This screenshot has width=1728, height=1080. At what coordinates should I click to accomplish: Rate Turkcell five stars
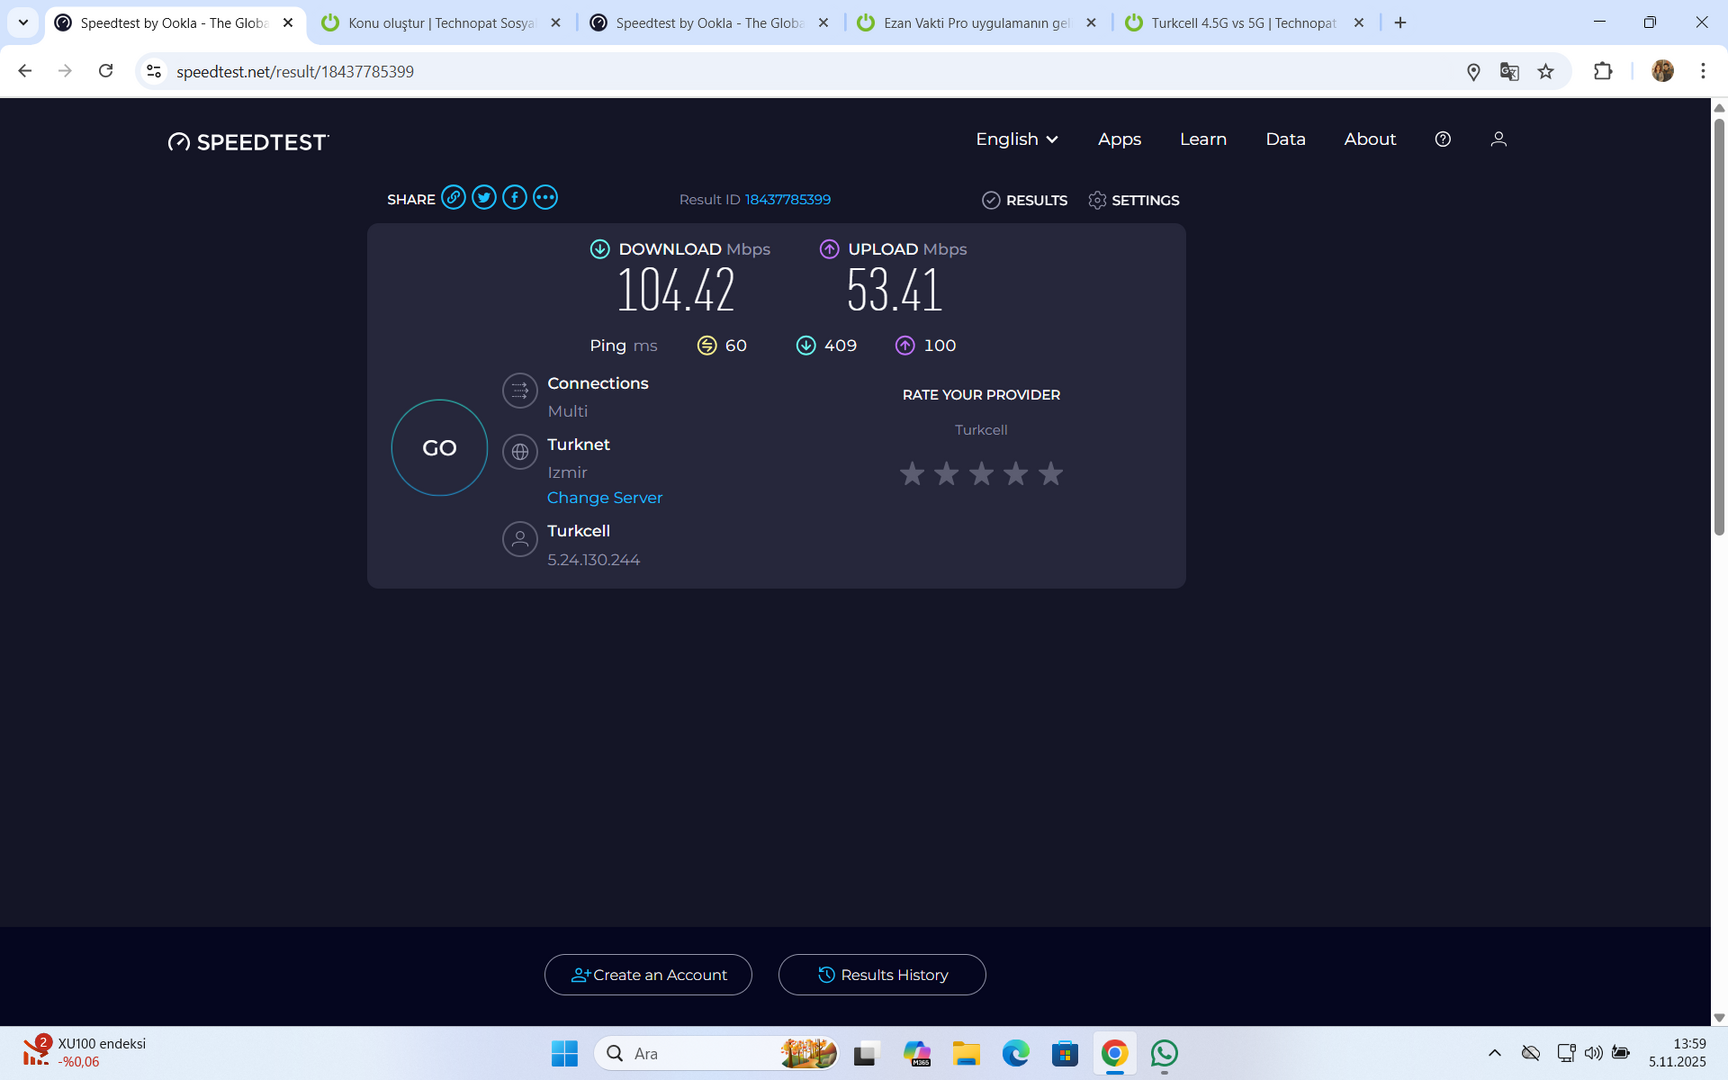(x=1050, y=473)
